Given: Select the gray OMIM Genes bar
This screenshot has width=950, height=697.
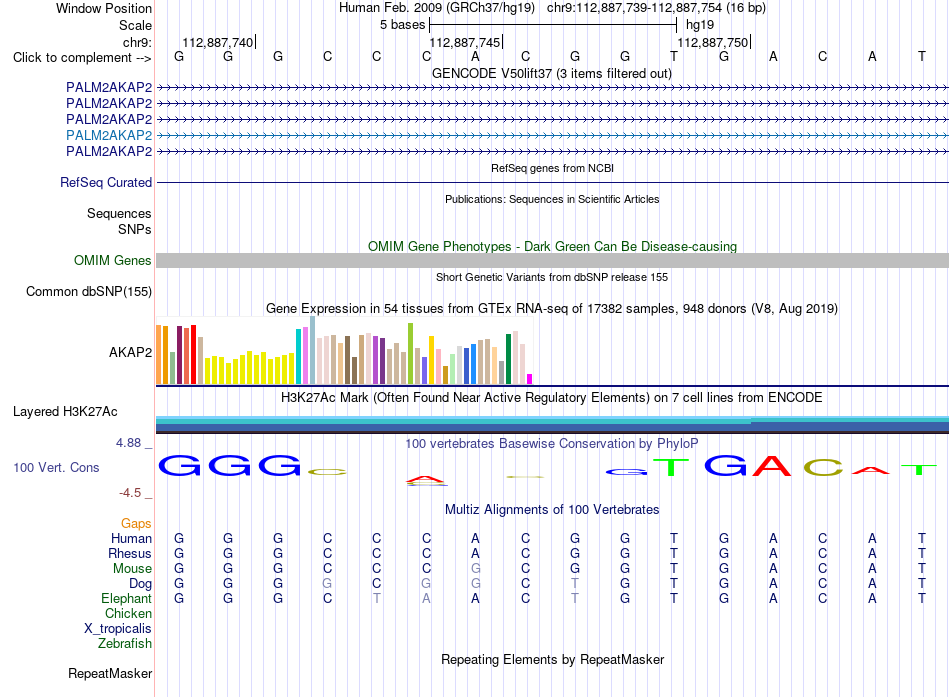Looking at the screenshot, I should pyautogui.click(x=552, y=261).
